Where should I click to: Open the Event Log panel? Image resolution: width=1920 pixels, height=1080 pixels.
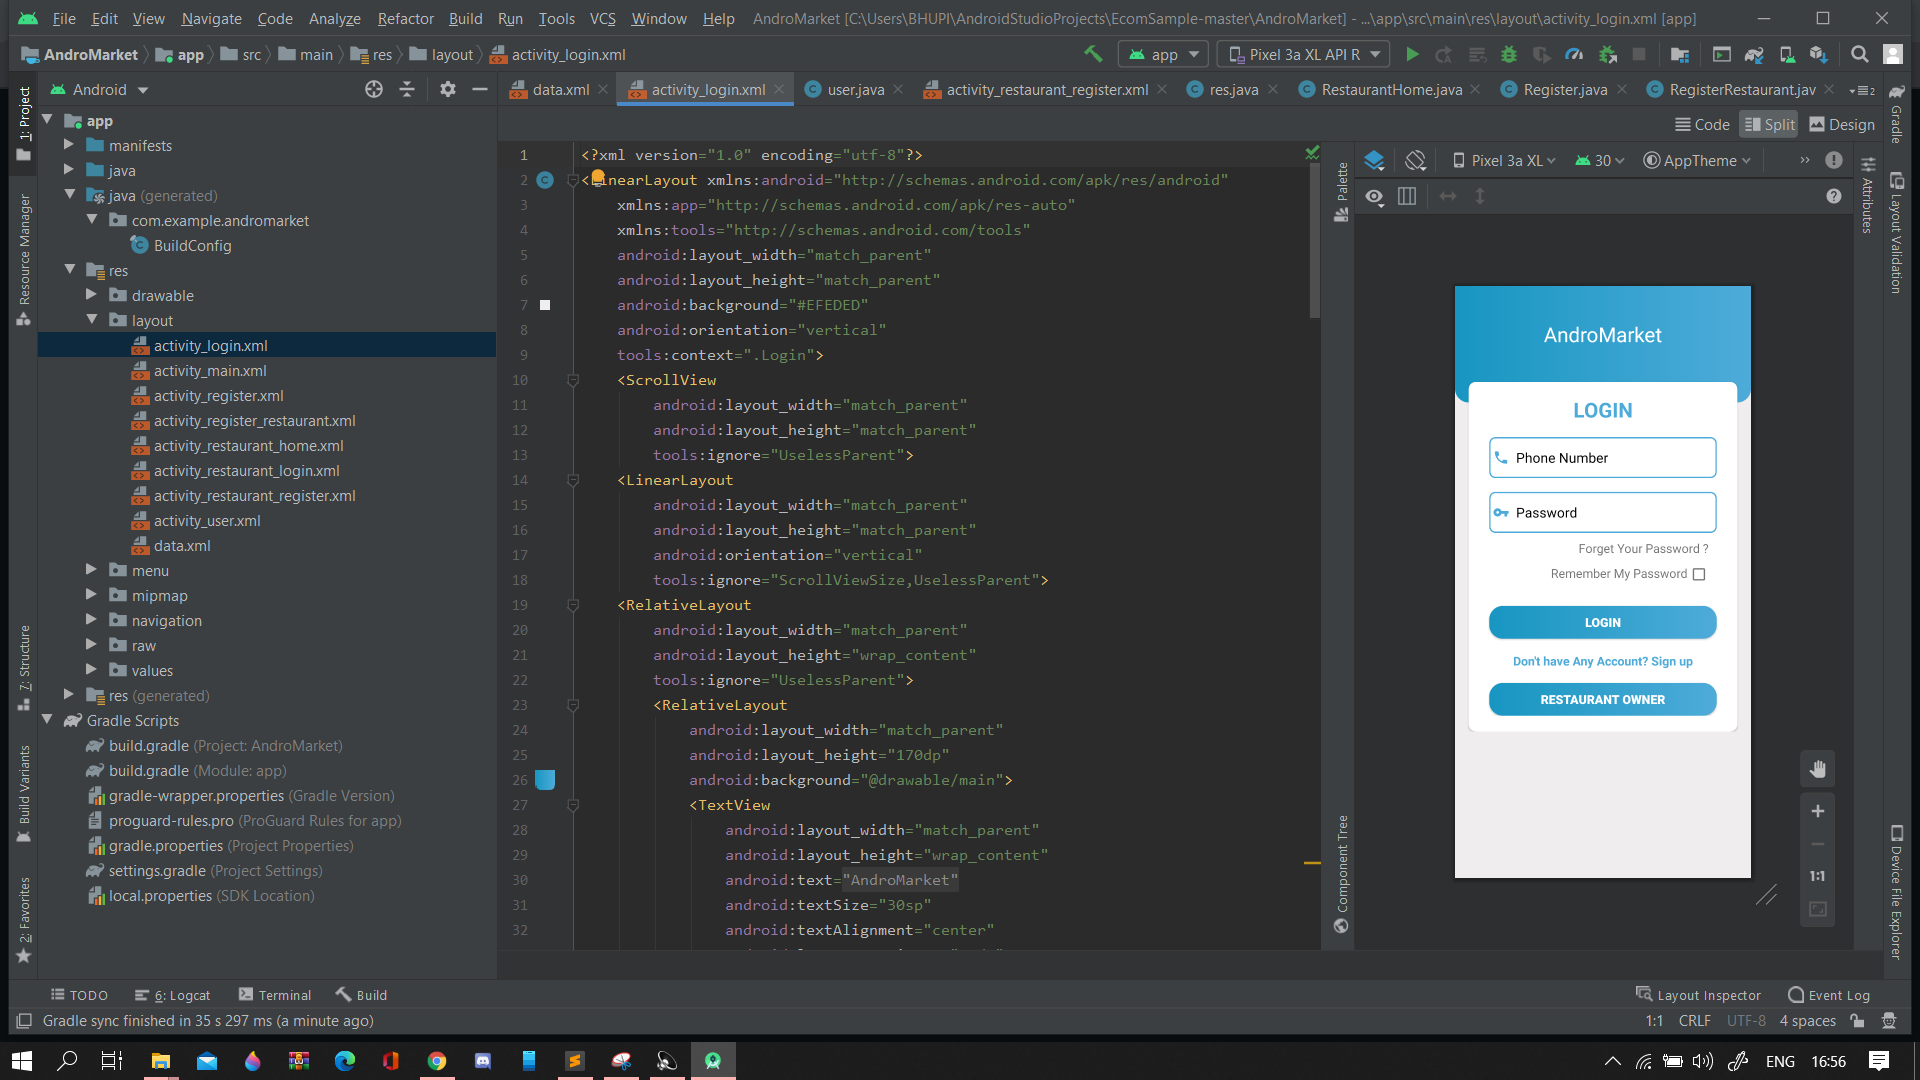(x=1828, y=995)
